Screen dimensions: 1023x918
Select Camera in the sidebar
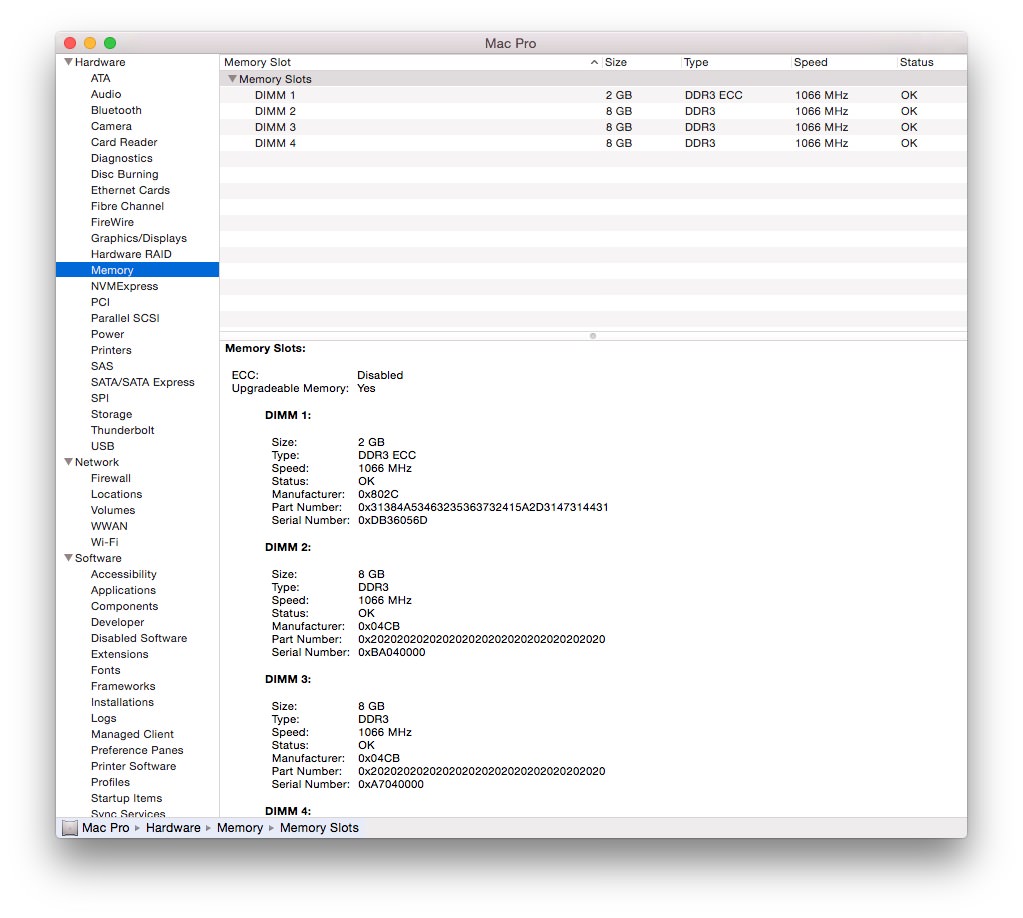click(x=111, y=126)
